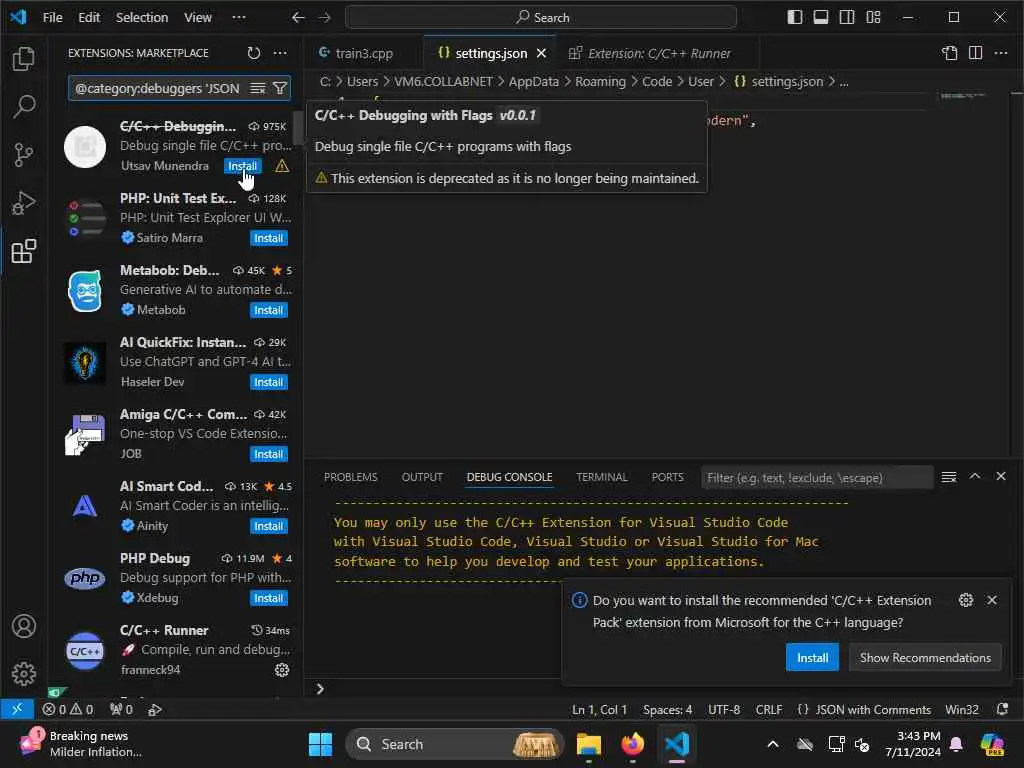The height and width of the screenshot is (768, 1024).
Task: Switch to the PROBLEMS panel tab
Action: pyautogui.click(x=351, y=477)
